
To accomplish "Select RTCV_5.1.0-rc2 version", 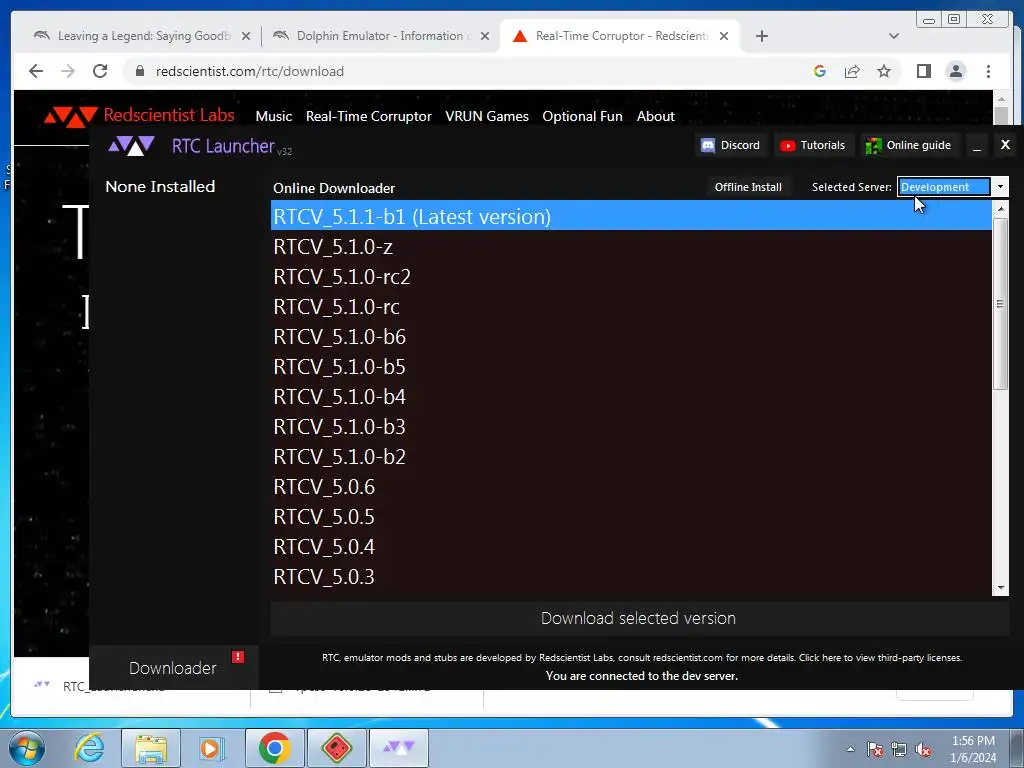I will [x=631, y=276].
